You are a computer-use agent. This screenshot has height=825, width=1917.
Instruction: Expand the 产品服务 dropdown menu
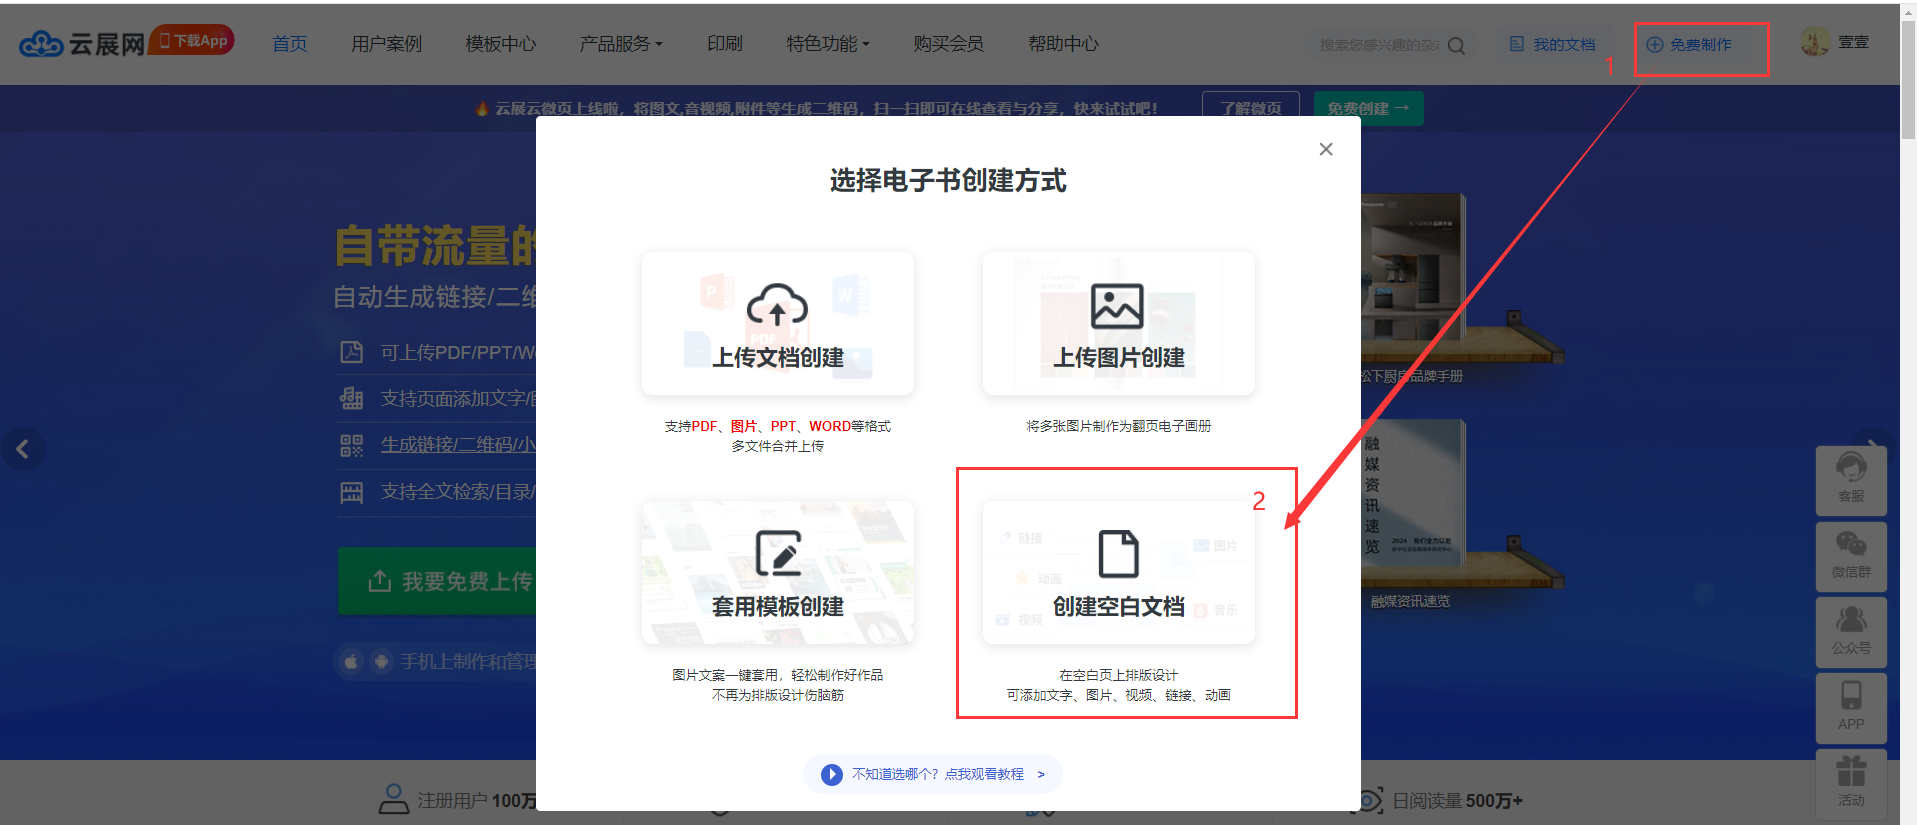pos(620,44)
